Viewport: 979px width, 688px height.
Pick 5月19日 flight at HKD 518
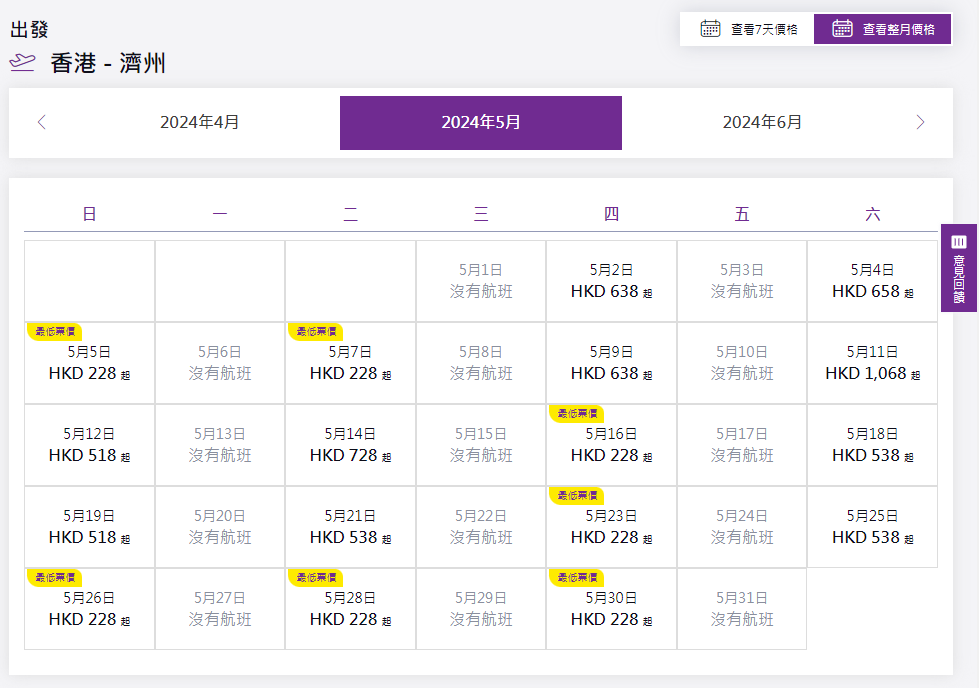click(x=89, y=528)
